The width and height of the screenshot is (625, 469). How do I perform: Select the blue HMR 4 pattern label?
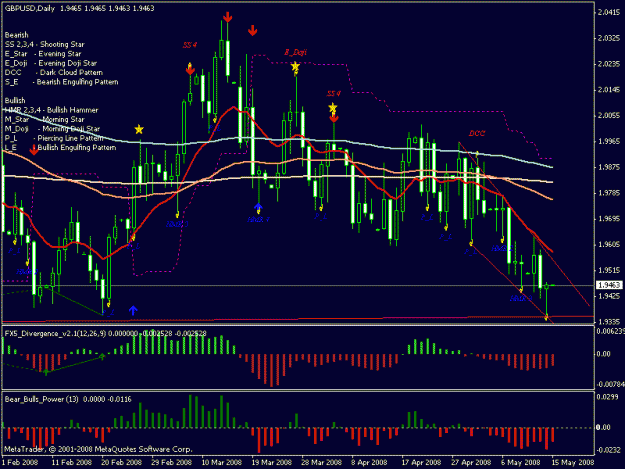258,219
